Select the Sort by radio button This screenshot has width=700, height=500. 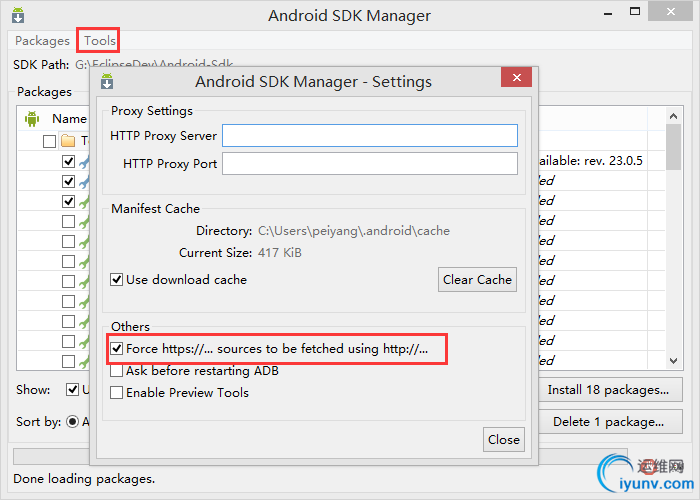(72, 421)
